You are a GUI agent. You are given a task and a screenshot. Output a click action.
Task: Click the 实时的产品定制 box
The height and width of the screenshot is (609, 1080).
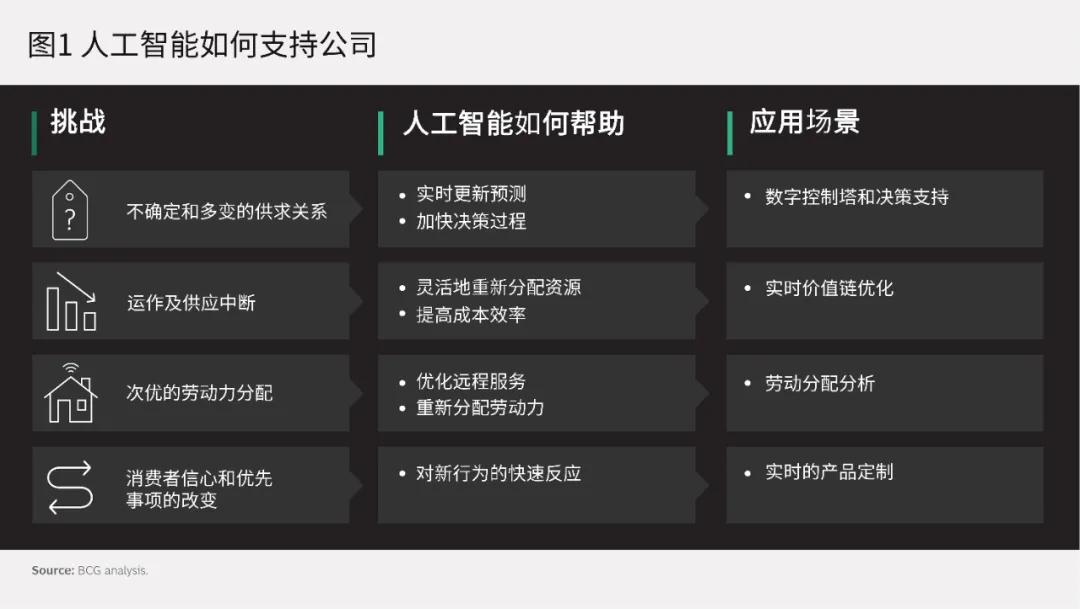[884, 484]
